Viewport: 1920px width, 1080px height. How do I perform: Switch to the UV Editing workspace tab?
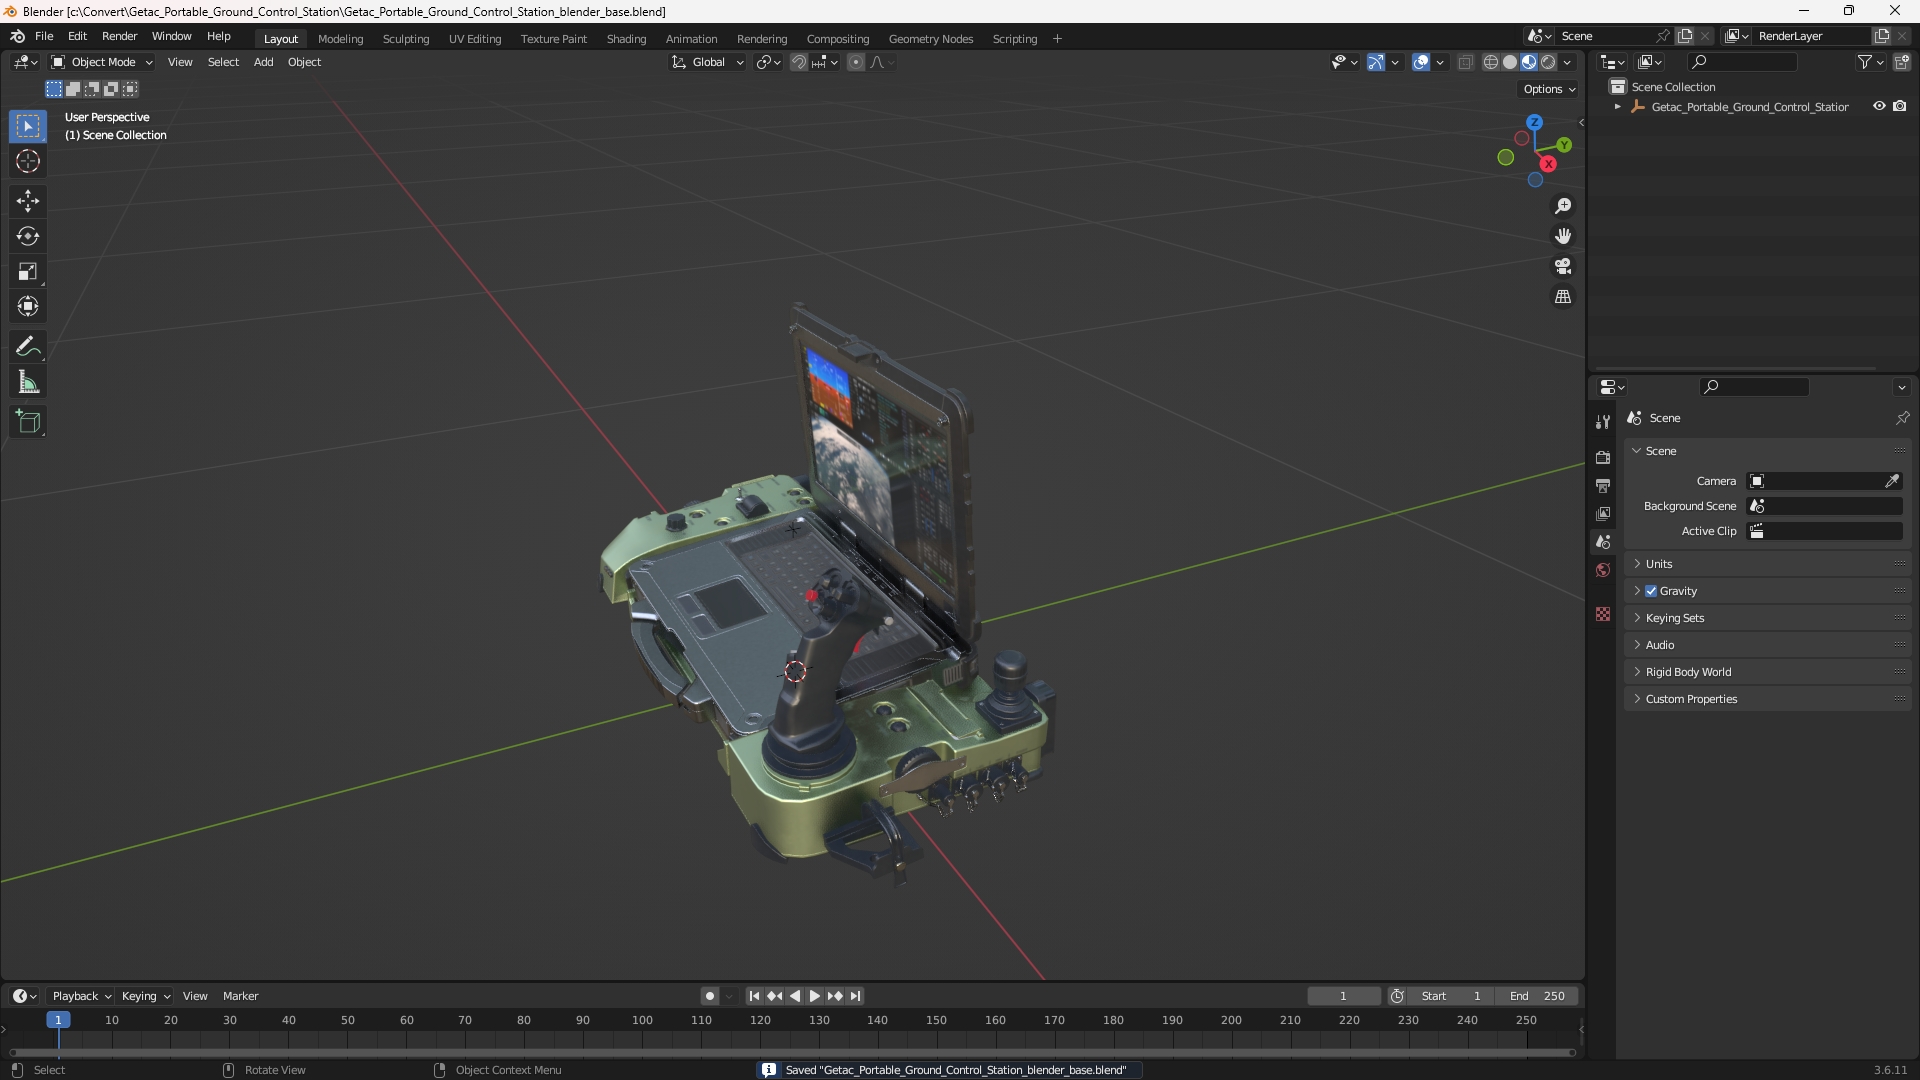point(475,39)
